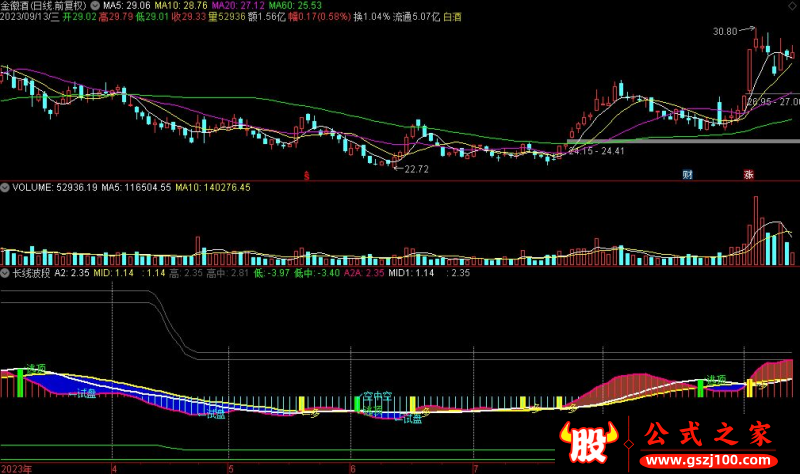The width and height of the screenshot is (800, 474).
Task: Click the A2: 2.35 indicator value
Action: click(x=72, y=273)
